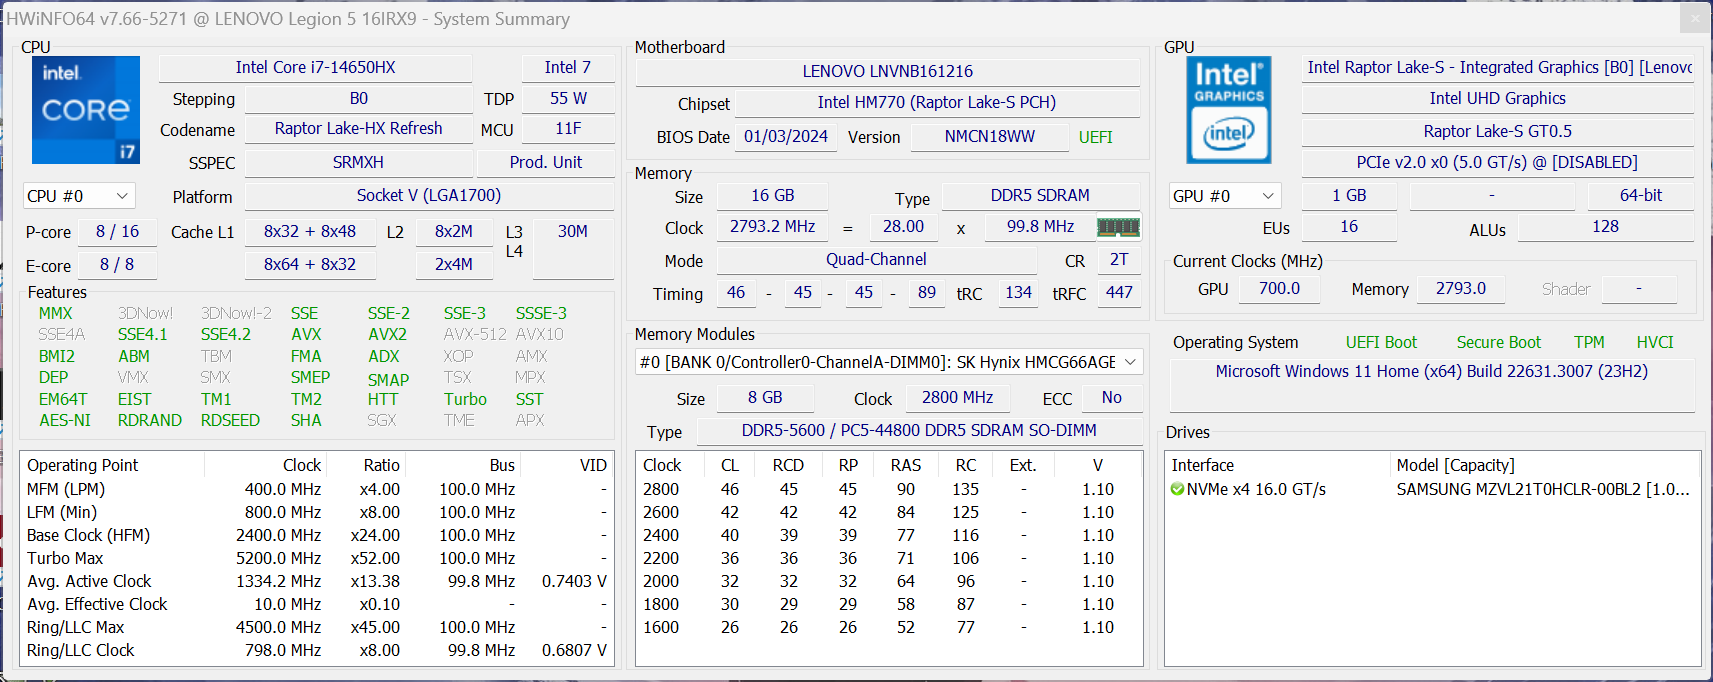Click the SAMSUNG MZVL21T0HCLR drive entry
Screen dimensions: 1713x682
pyautogui.click(x=1543, y=489)
